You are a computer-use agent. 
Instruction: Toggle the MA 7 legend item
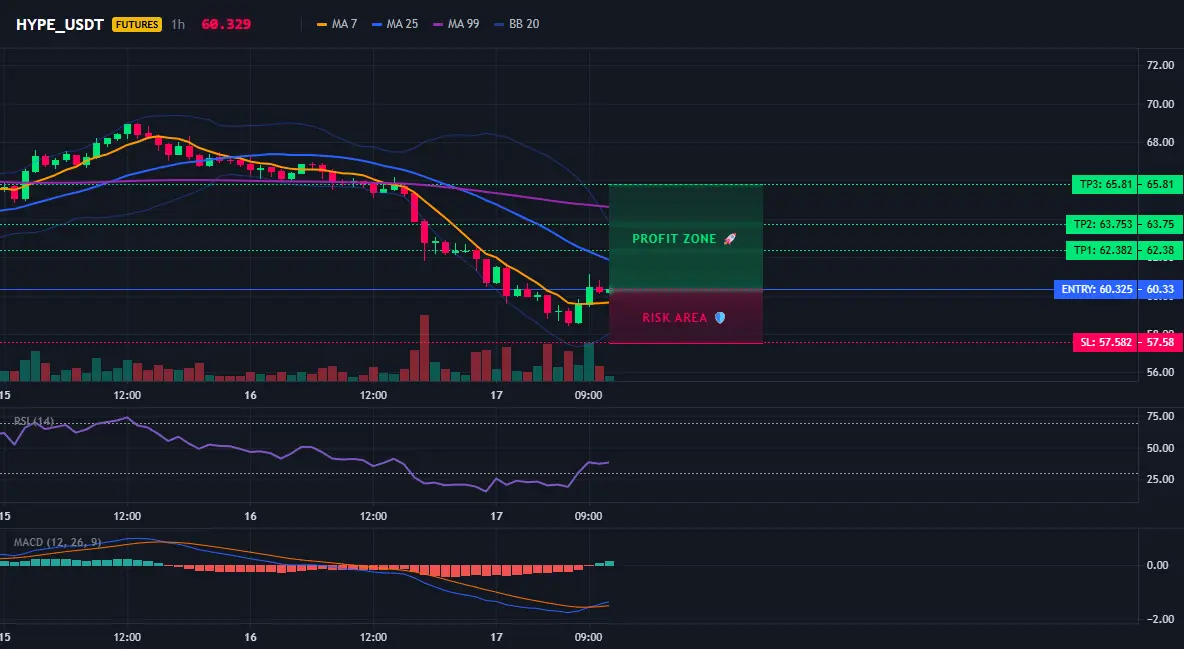tap(337, 24)
